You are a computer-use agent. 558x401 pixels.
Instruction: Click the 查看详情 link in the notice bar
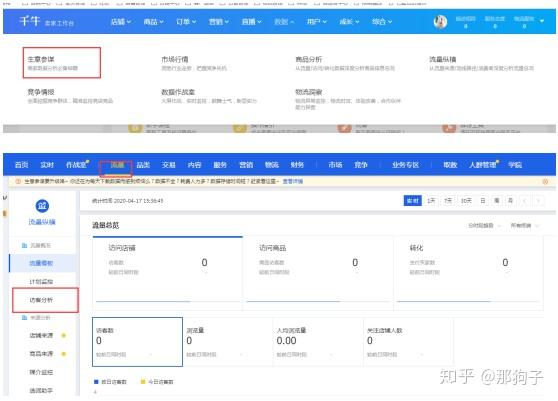(293, 181)
